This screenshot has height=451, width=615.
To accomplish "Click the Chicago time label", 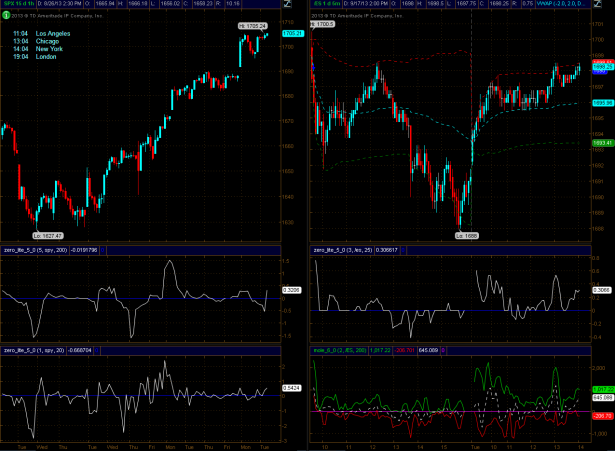I will tap(47, 42).
